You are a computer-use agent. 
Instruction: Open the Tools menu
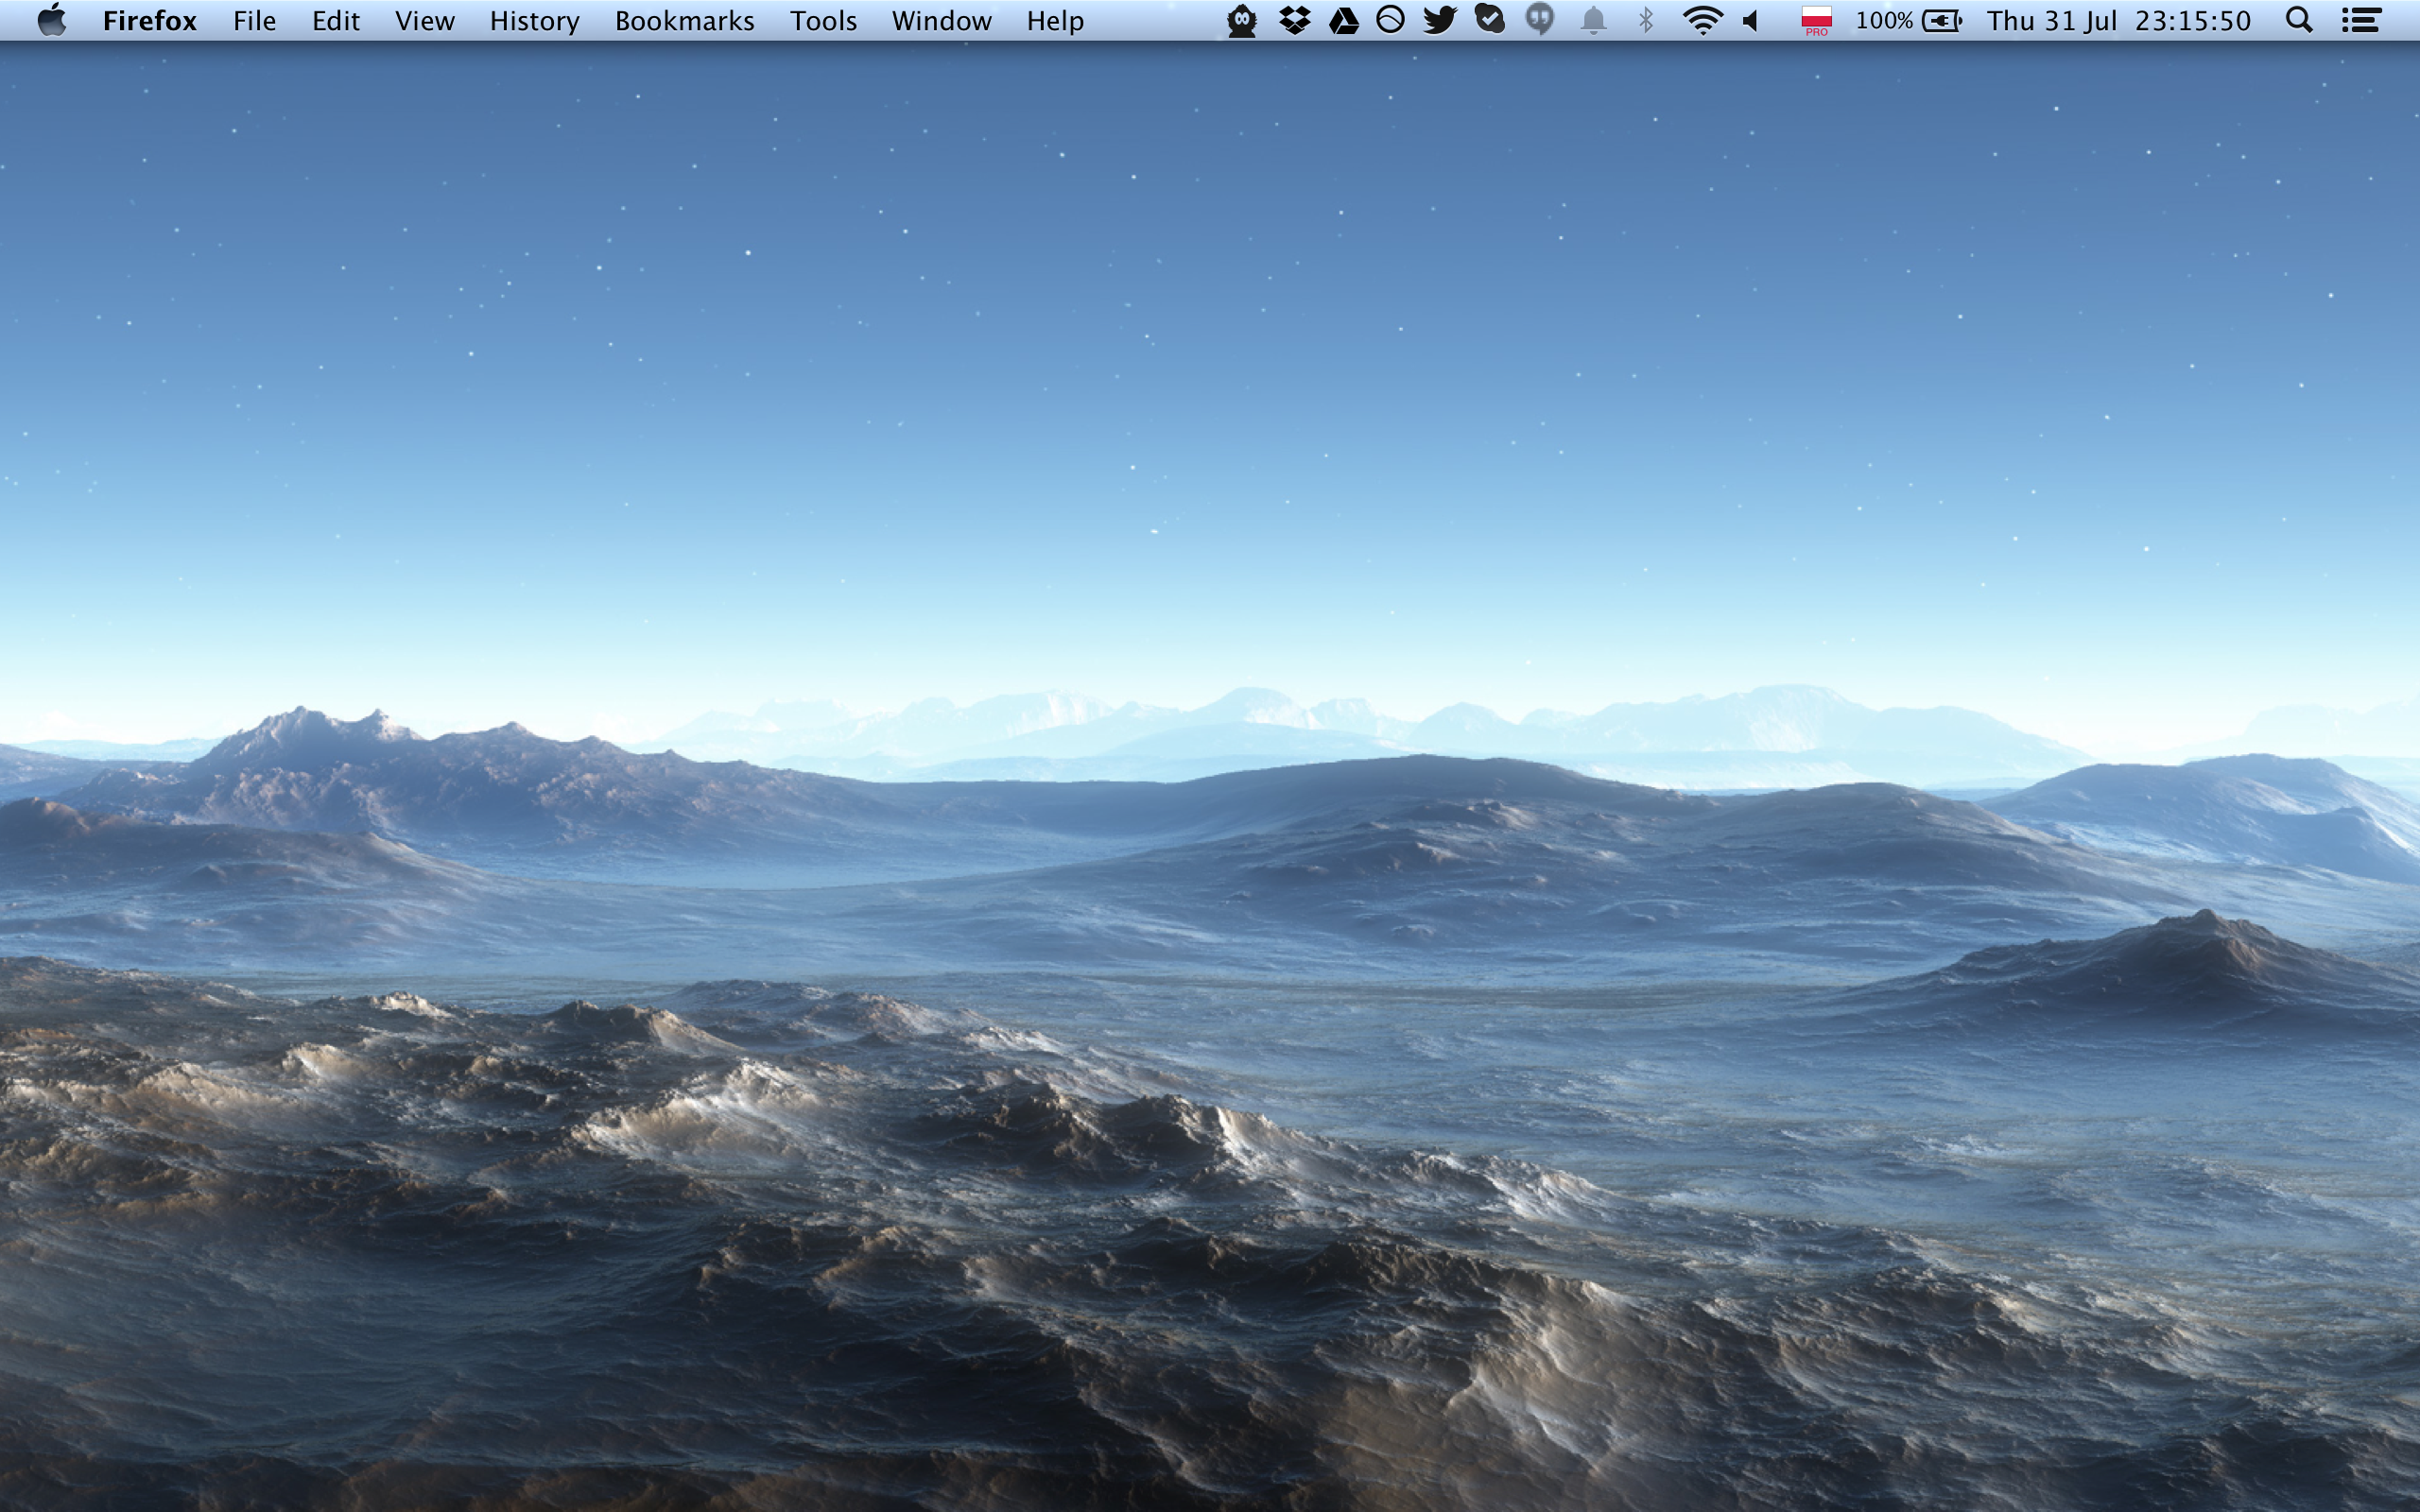822,20
